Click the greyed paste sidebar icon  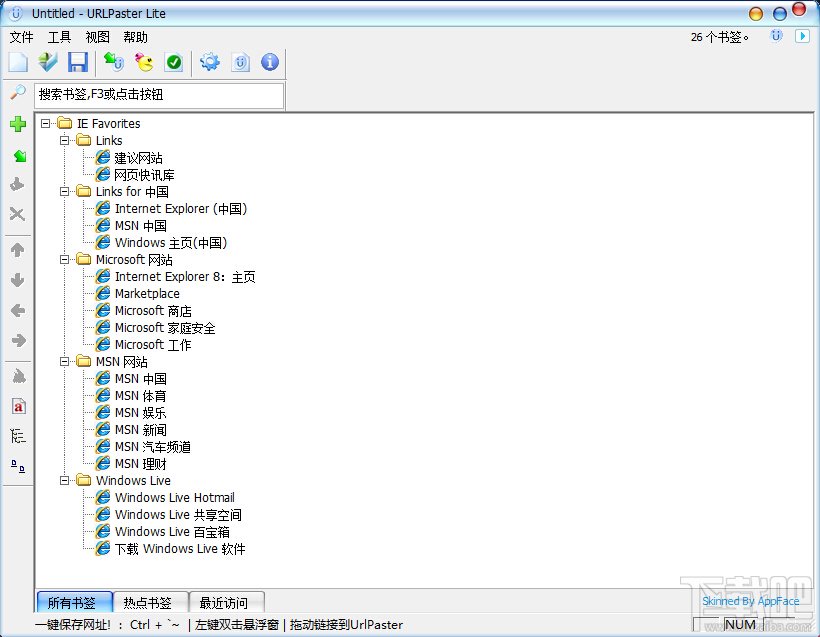[17, 184]
